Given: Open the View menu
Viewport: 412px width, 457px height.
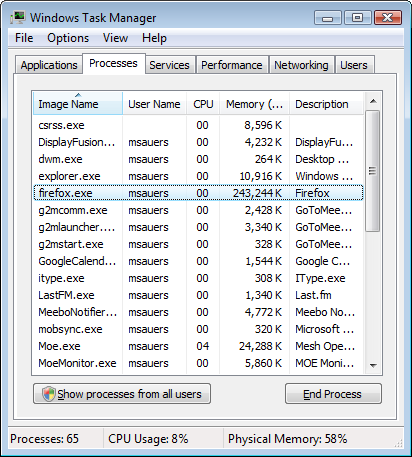Looking at the screenshot, I should coord(115,38).
